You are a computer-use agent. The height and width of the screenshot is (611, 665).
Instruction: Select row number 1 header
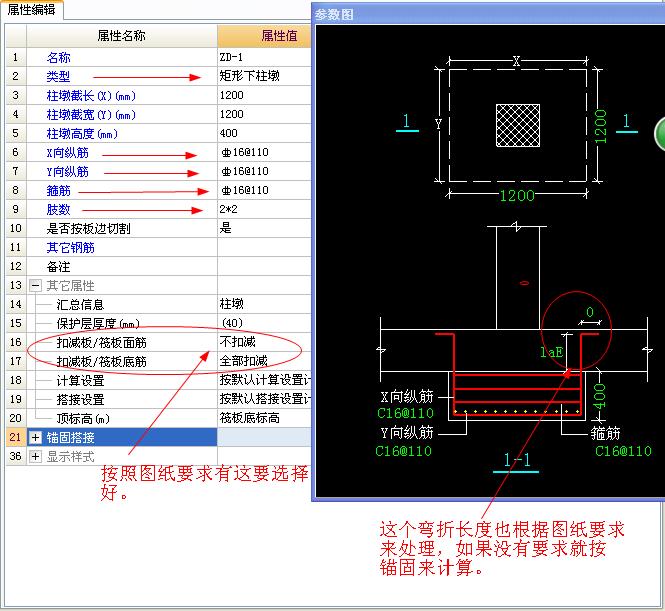[16, 57]
